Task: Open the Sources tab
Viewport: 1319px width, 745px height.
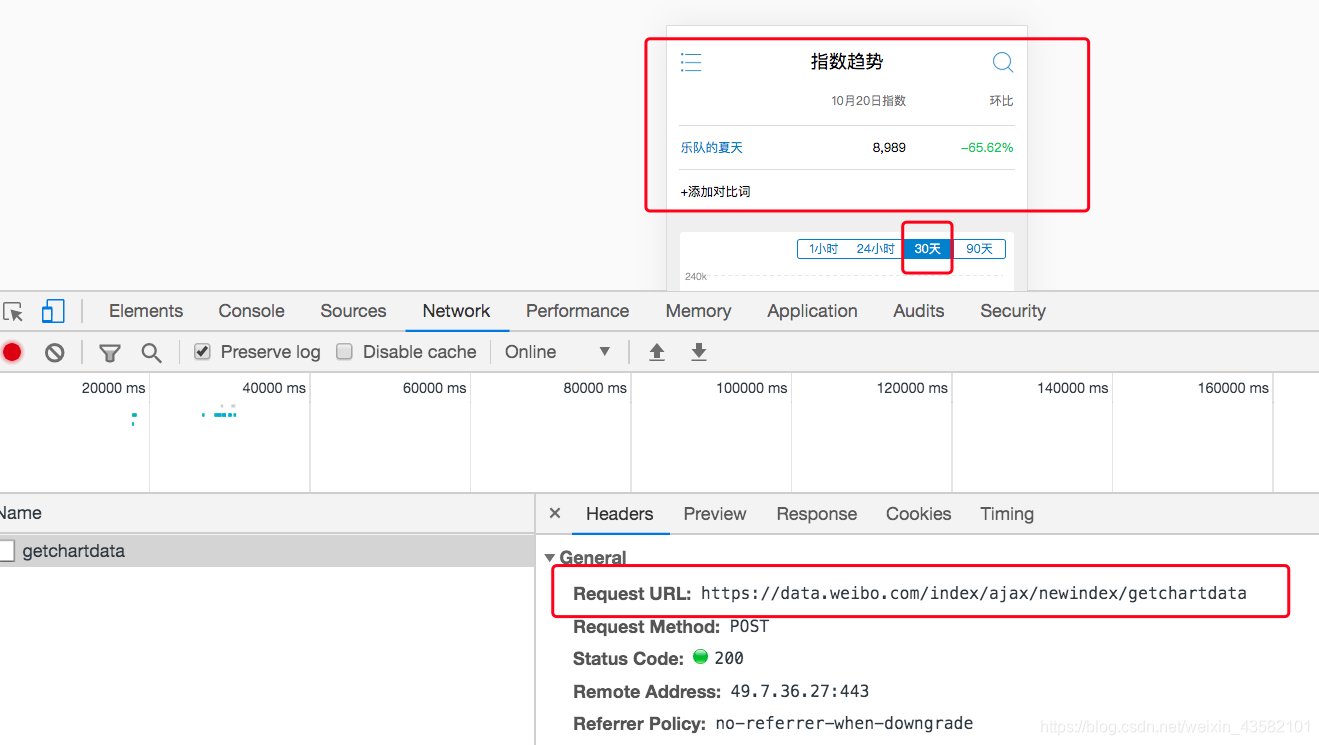Action: pos(353,311)
